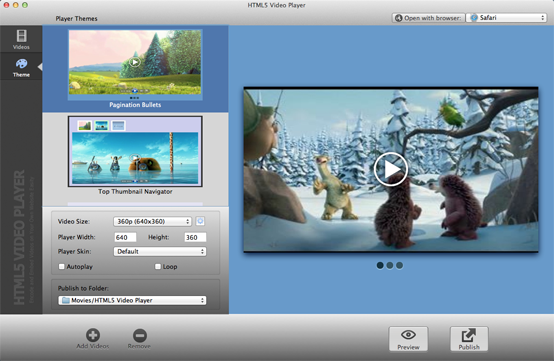
Task: Select the second pagination bullet under preview
Action: point(390,265)
